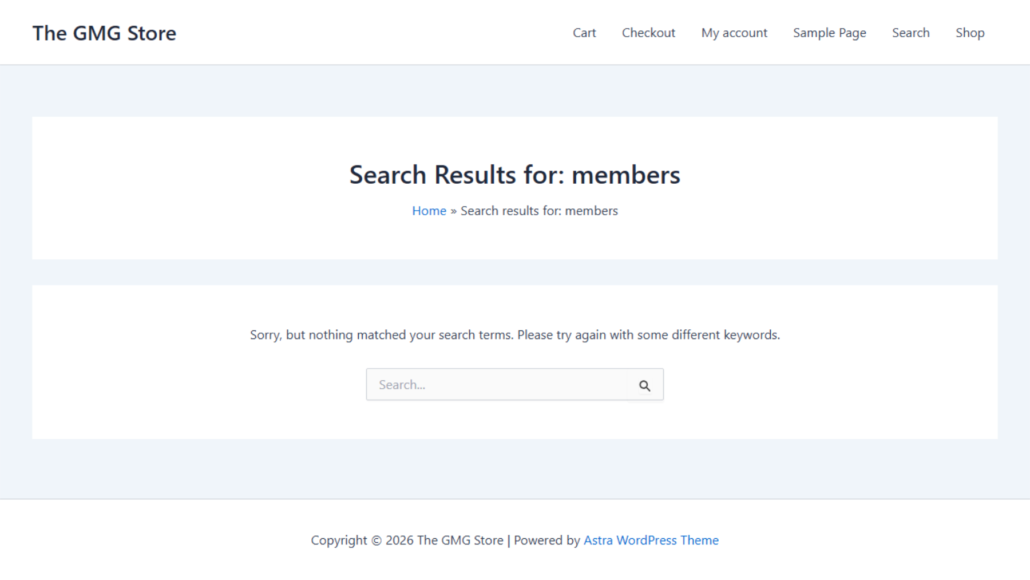Click the Search Results for: members heading
This screenshot has width=1030, height=580.
click(515, 175)
